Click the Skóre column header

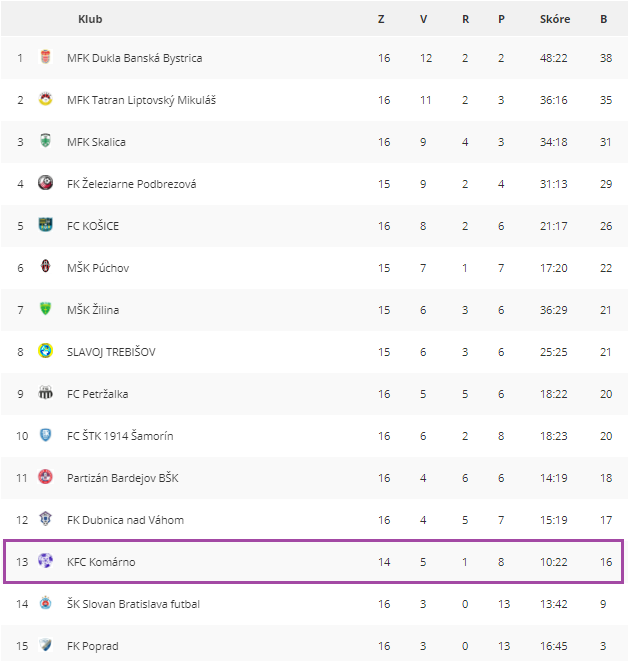point(554,19)
